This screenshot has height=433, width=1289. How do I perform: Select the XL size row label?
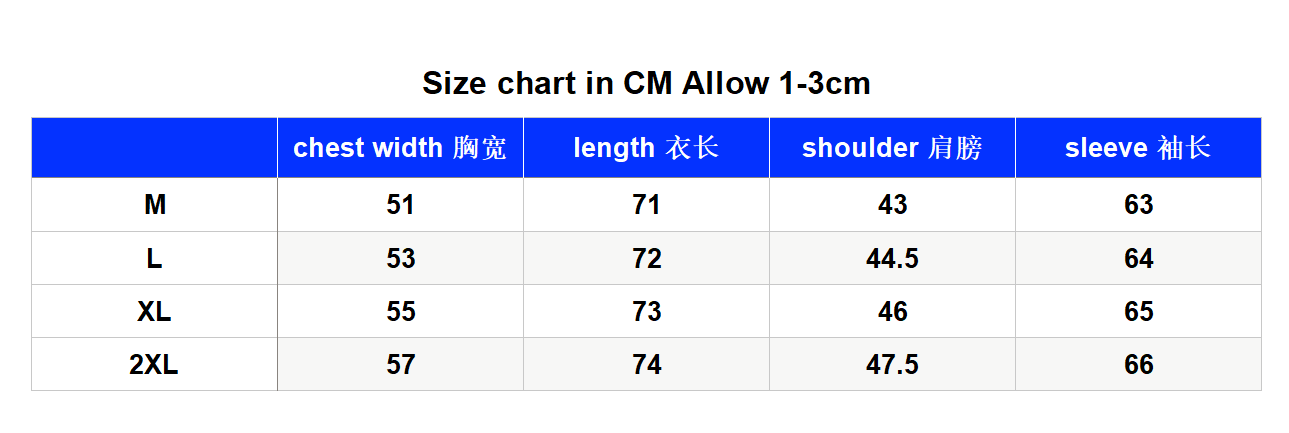(154, 311)
